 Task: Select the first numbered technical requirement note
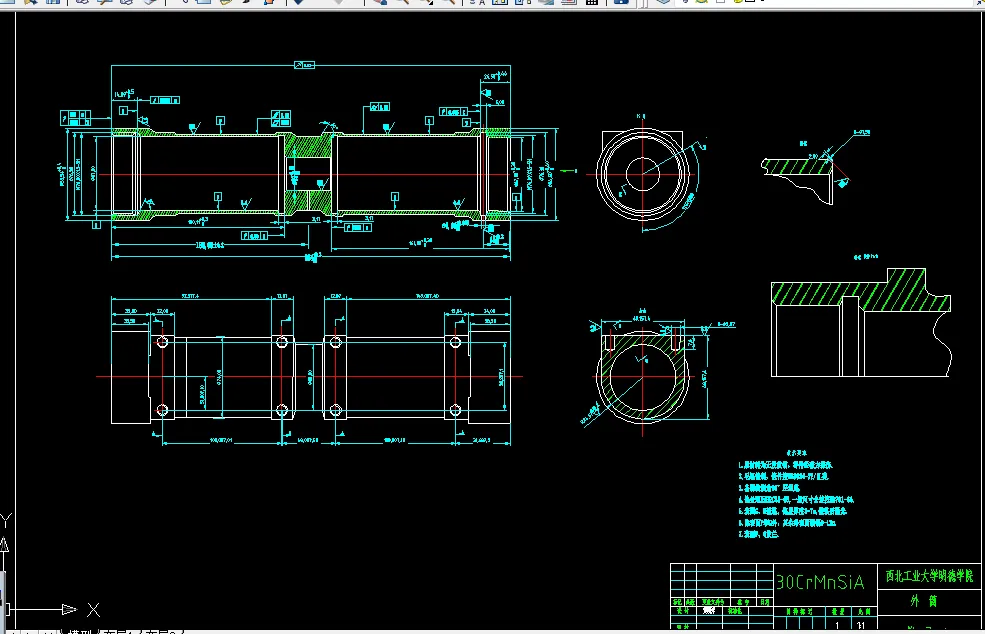click(785, 465)
